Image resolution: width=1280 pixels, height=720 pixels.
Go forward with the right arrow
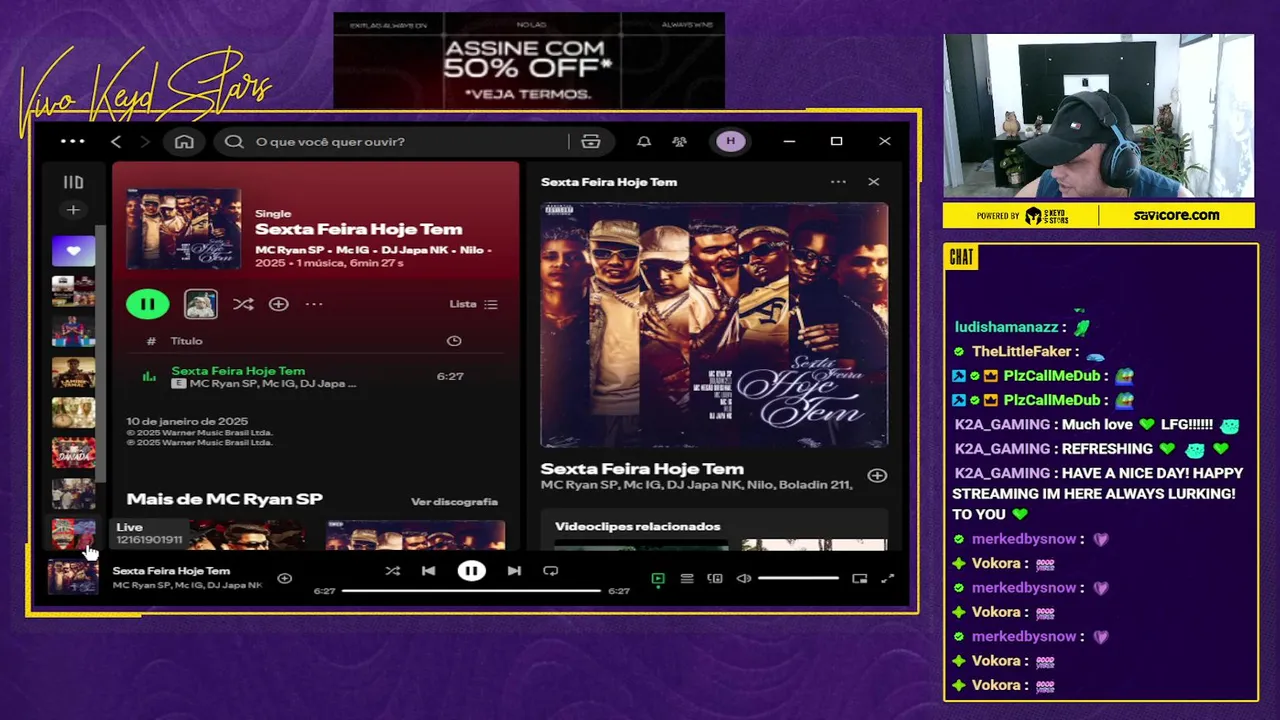[144, 142]
